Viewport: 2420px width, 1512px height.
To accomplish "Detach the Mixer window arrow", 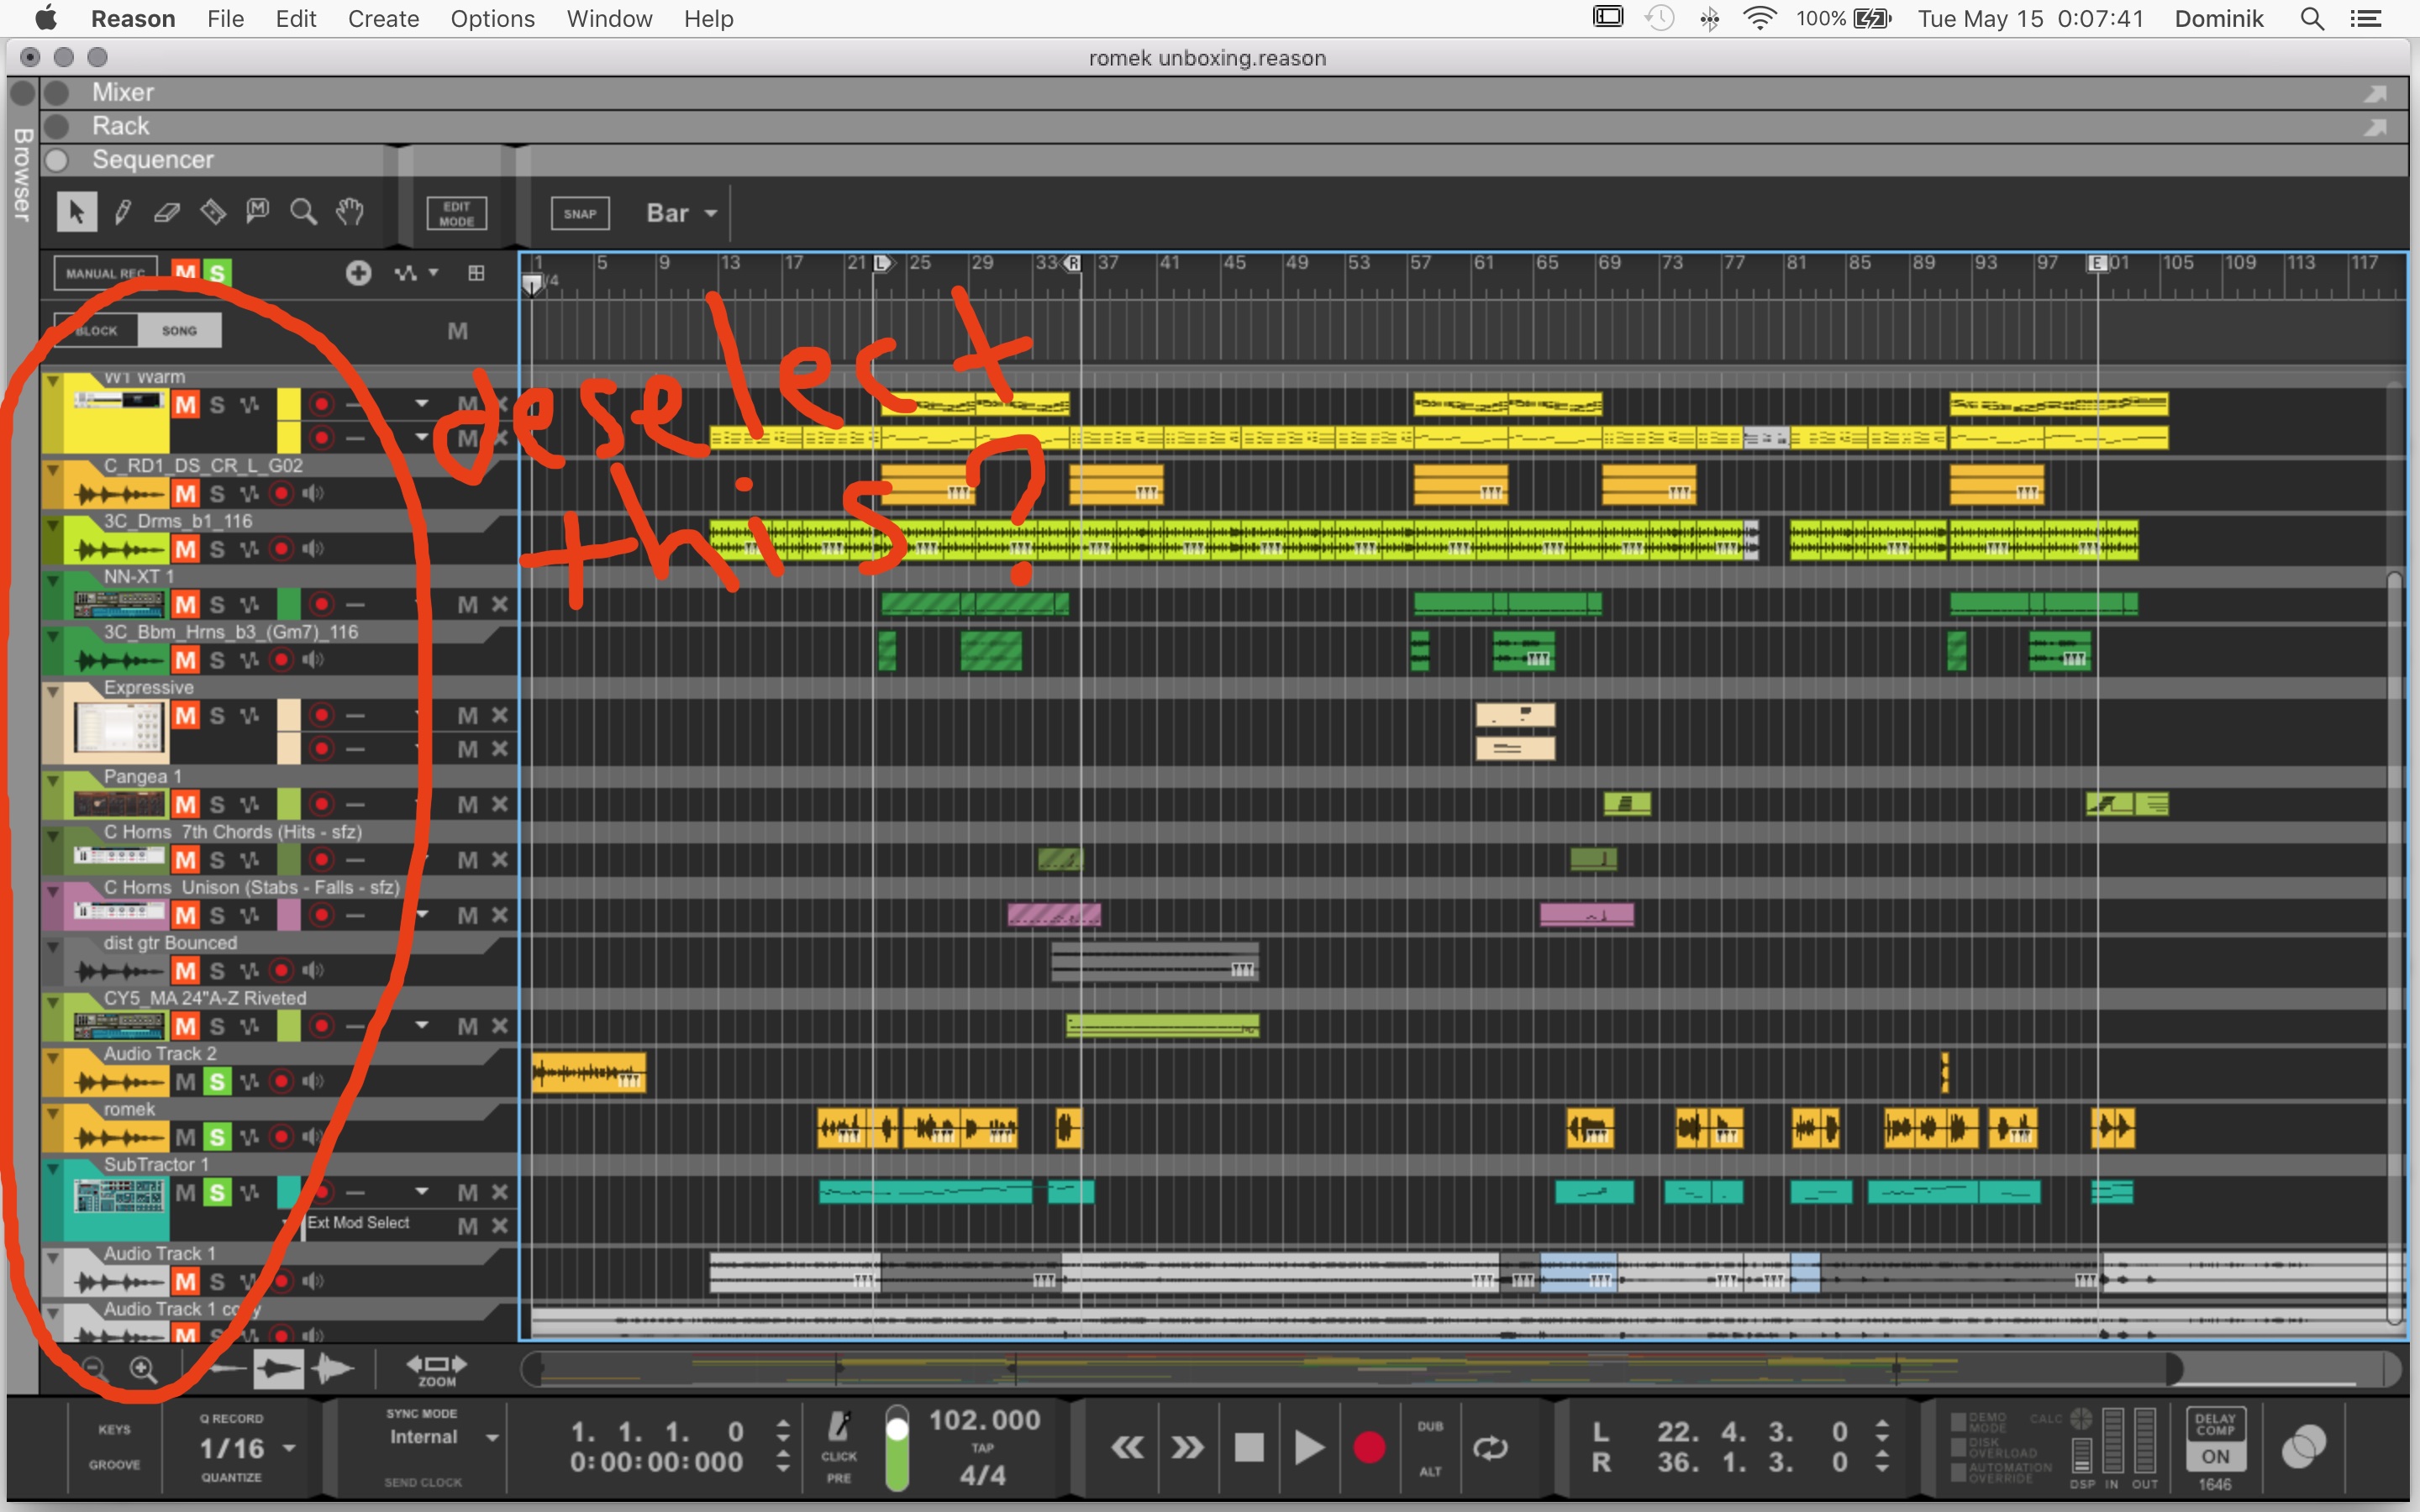I will click(x=2376, y=93).
